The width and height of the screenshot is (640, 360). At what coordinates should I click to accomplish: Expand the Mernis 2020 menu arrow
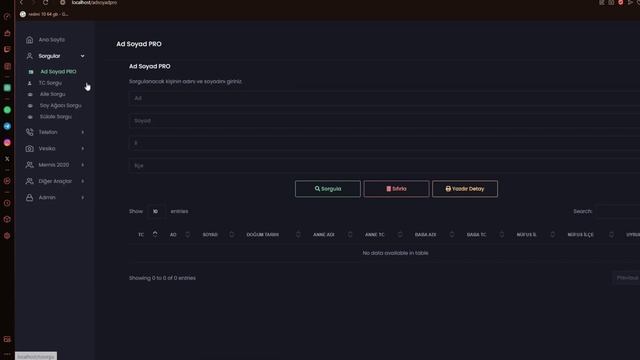(82, 165)
